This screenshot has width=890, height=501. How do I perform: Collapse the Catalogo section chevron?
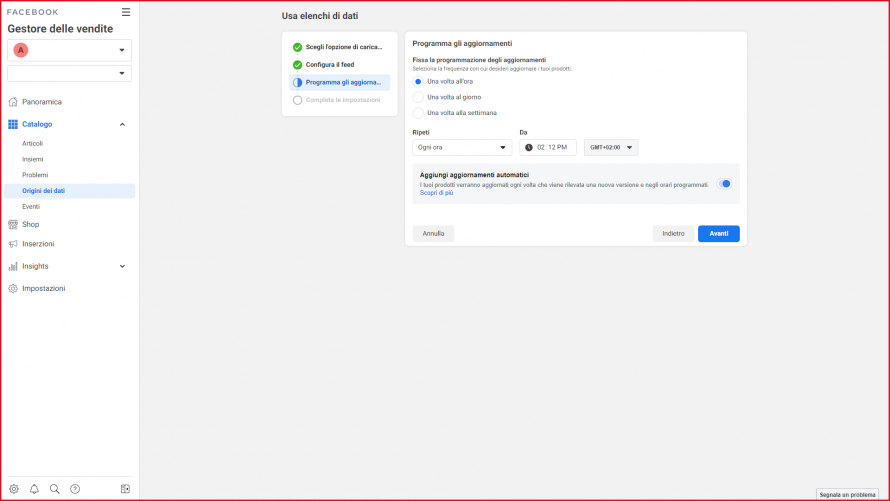click(x=122, y=124)
